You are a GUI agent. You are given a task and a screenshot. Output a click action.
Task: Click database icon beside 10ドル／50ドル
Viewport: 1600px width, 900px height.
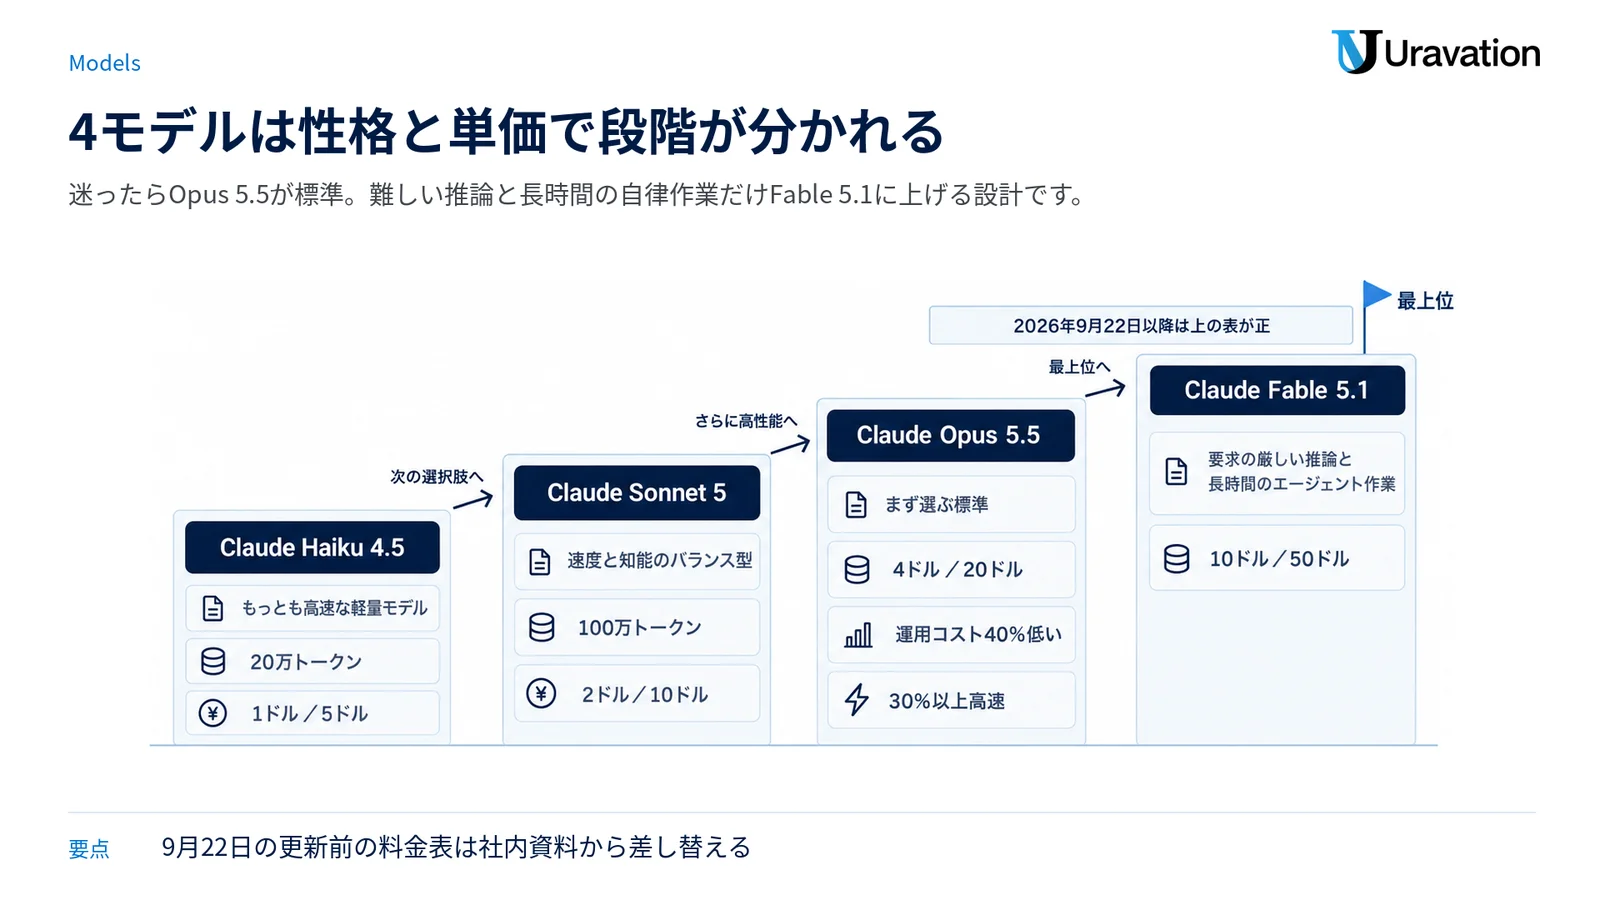tap(1177, 559)
